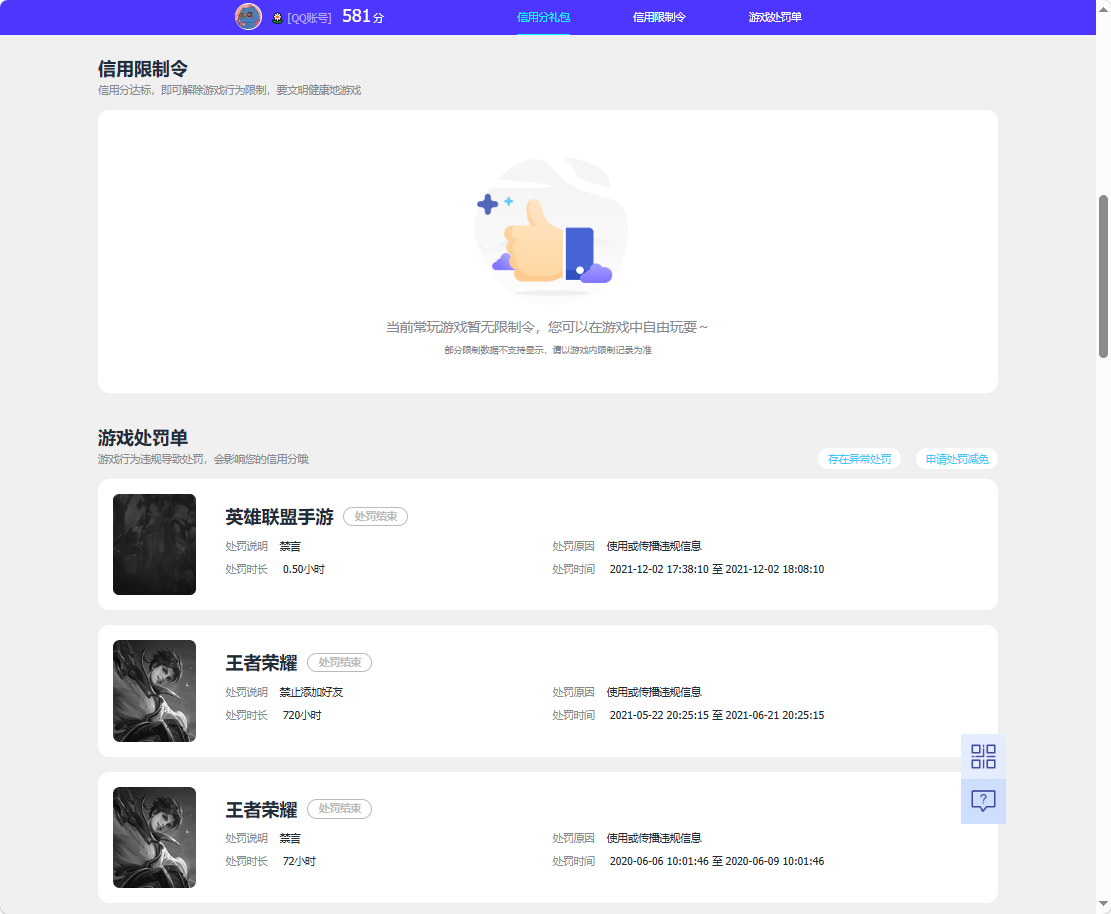Click 处罚结束 badge on 英雄联盟手游 card

[x=376, y=517]
